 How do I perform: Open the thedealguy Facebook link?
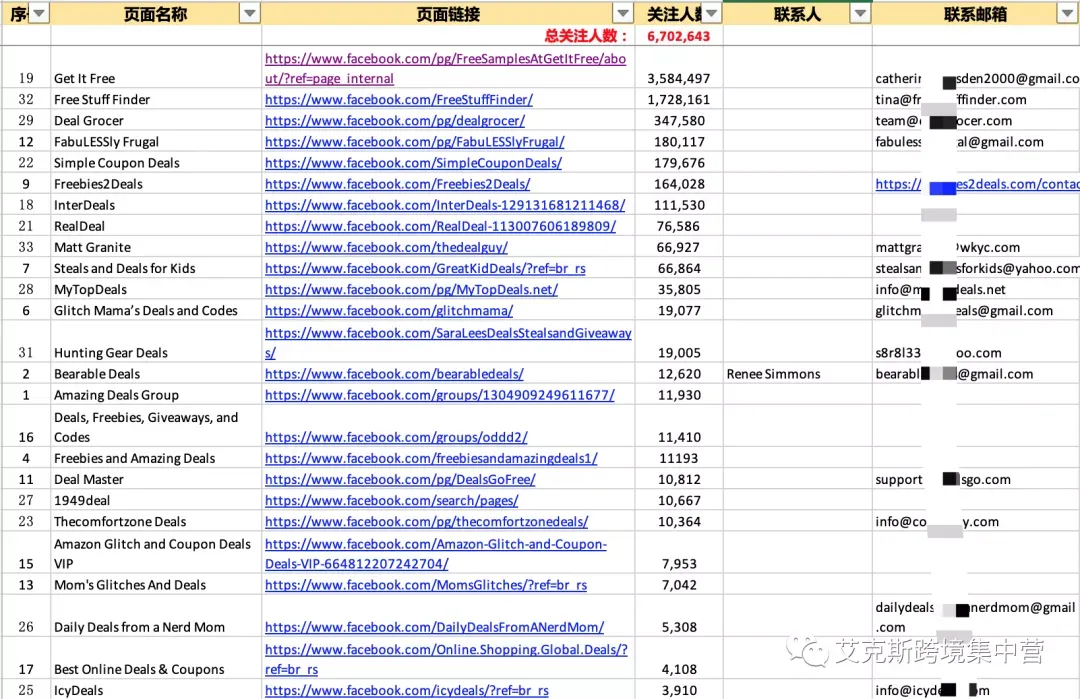click(x=386, y=247)
